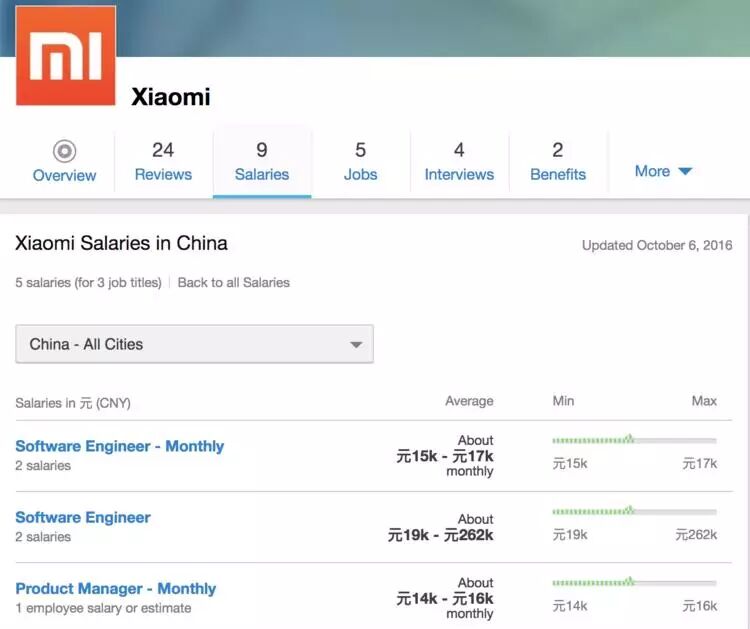Click Product Manager - Monthly range bar
Screen dimensions: 750x629
coord(634,582)
